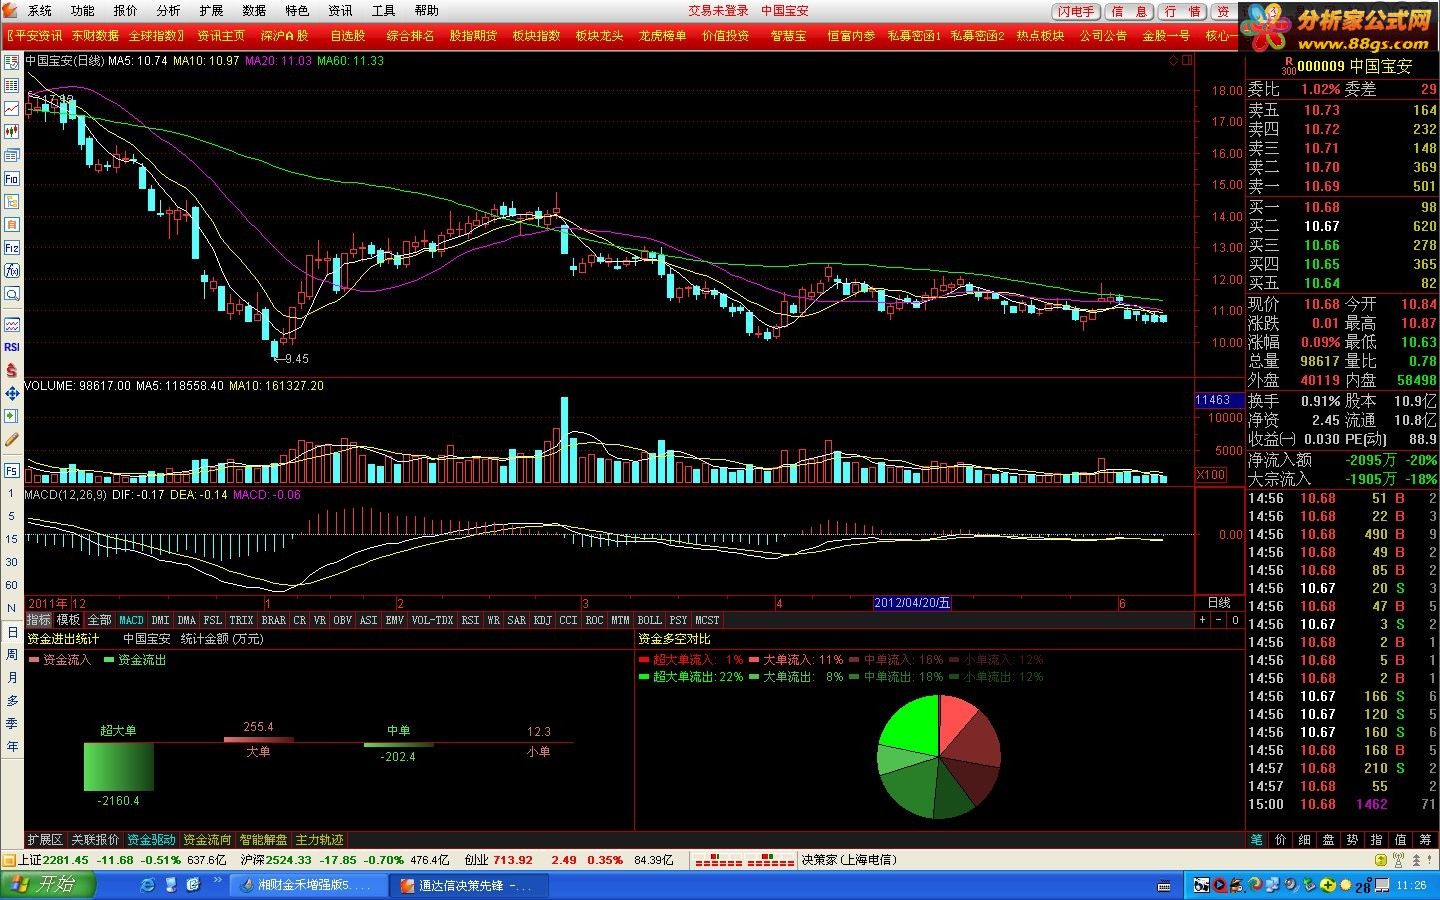Click the F12 trading icon in left sidebar
1440x900 pixels.
pyautogui.click(x=12, y=247)
